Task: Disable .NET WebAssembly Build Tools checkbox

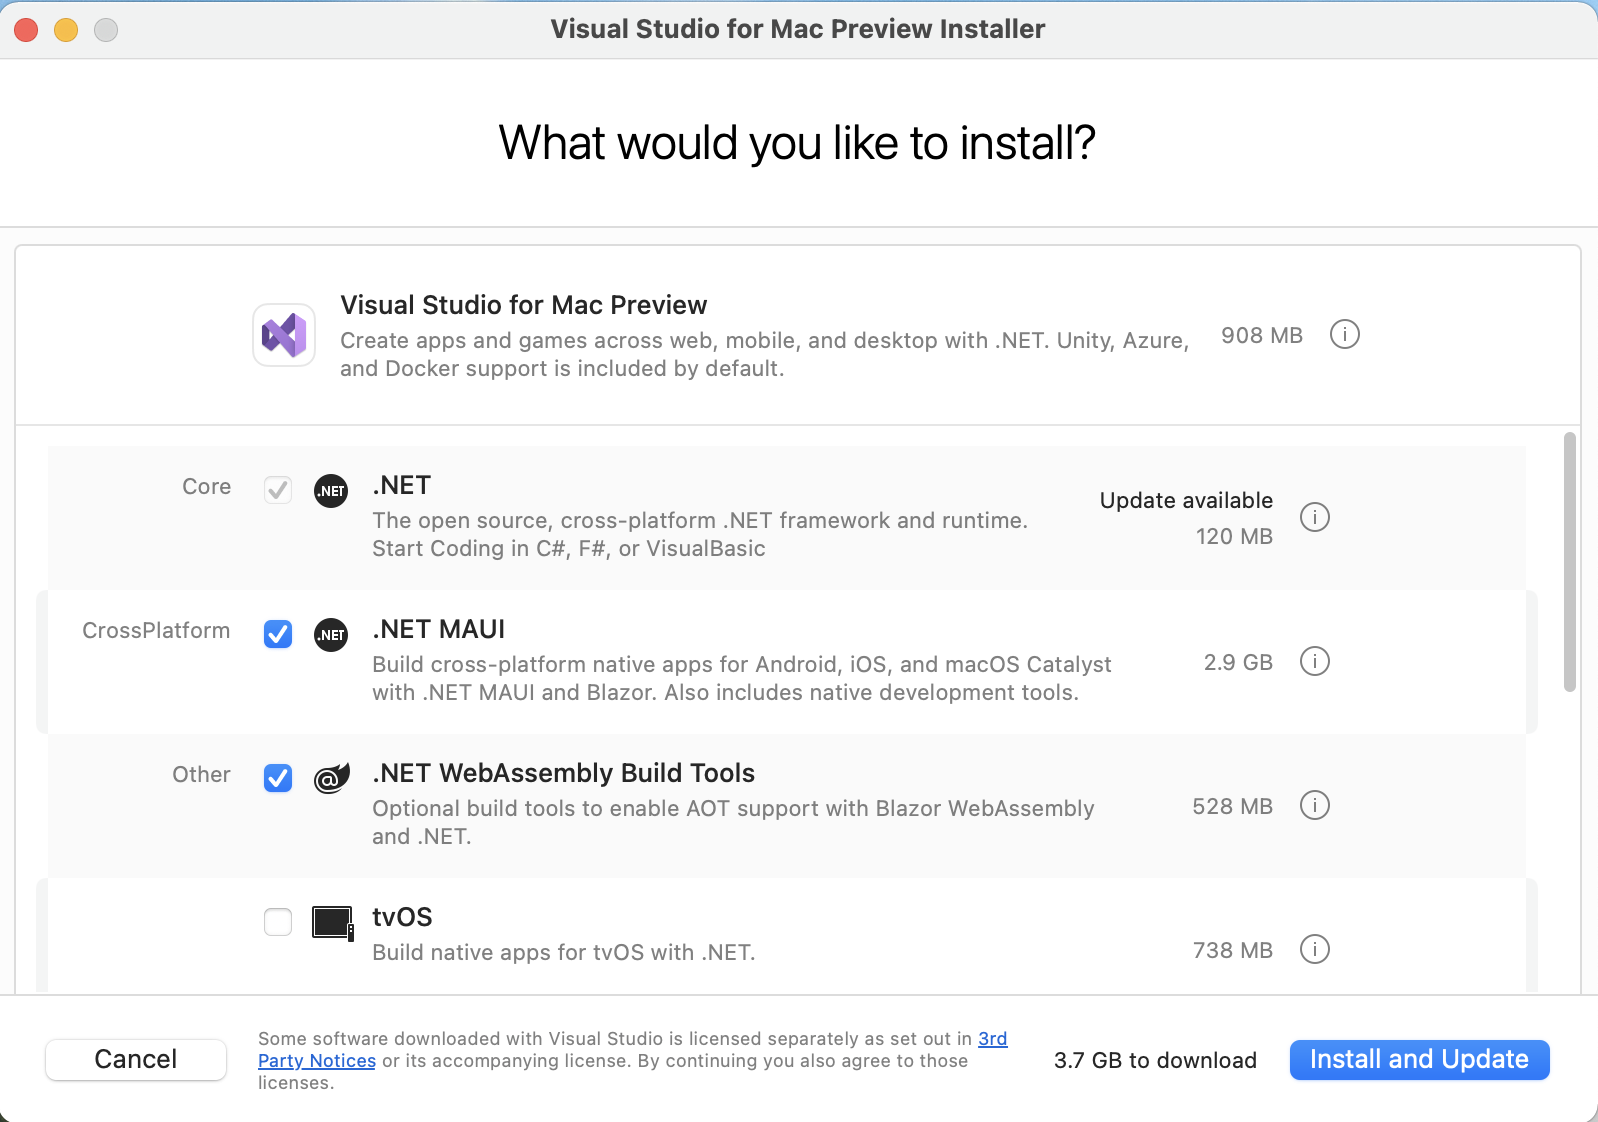Action: pos(278,778)
